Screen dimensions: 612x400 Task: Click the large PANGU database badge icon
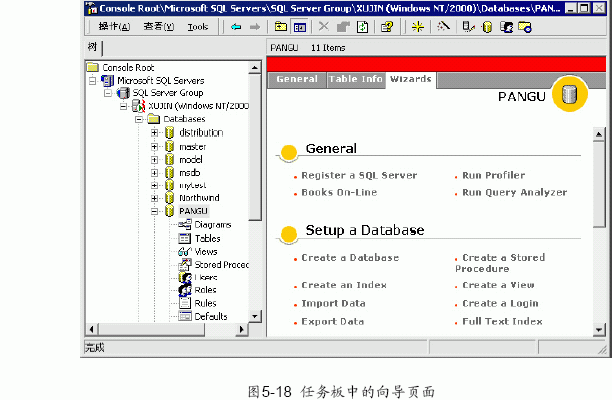tap(569, 94)
